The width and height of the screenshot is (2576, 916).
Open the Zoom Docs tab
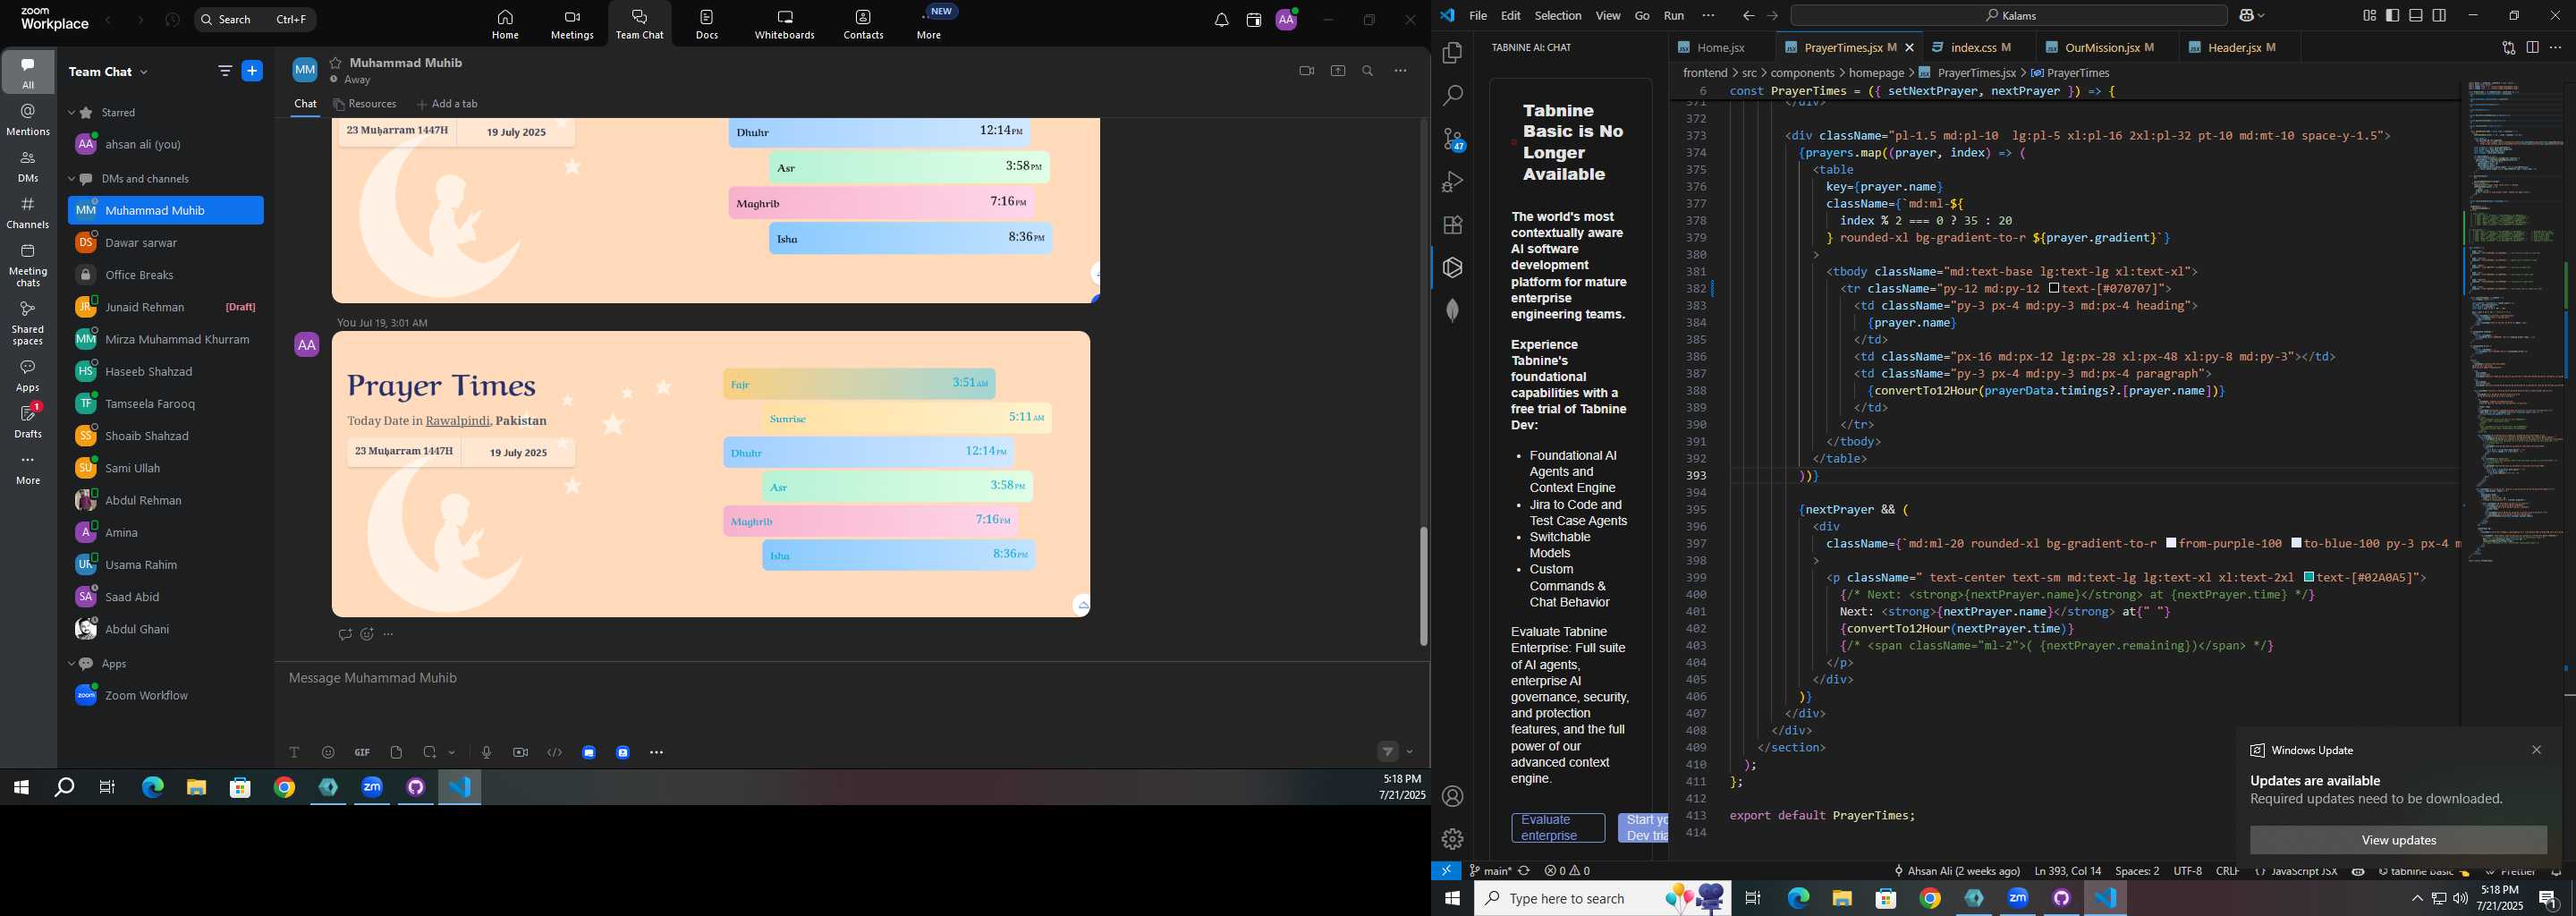707,25
